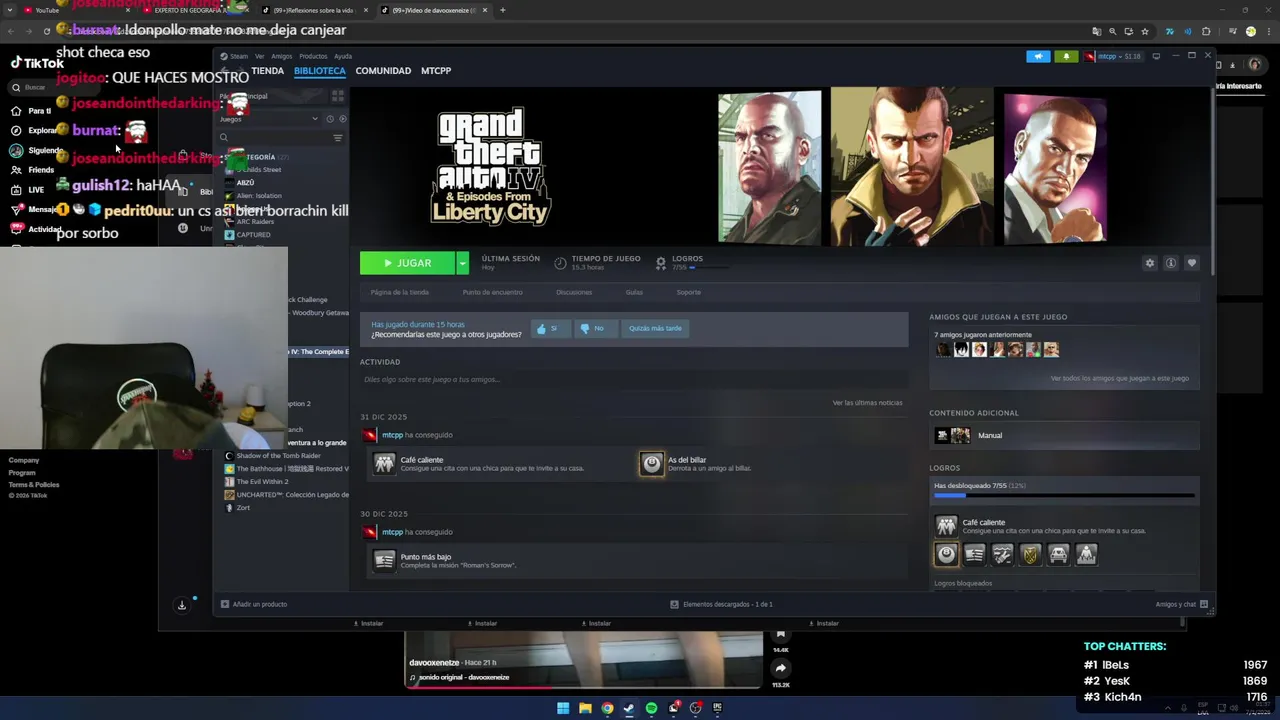Open Ayuda menu
1280x720 pixels.
[x=343, y=56]
